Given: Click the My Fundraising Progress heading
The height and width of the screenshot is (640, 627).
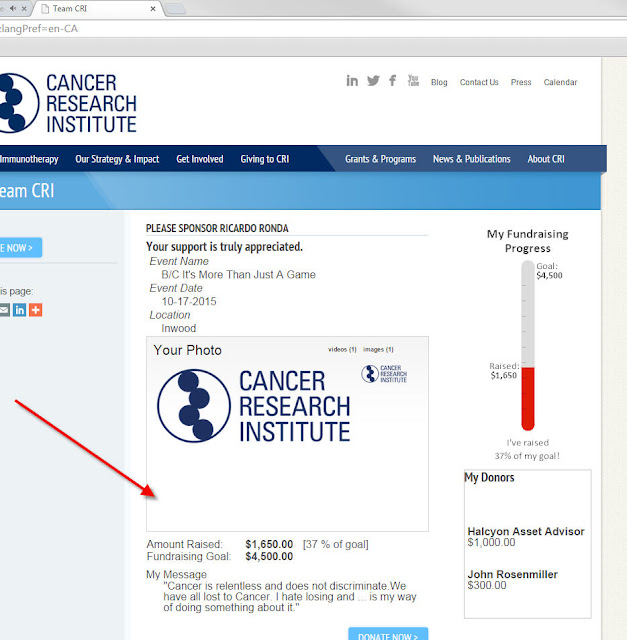Looking at the screenshot, I should click(527, 241).
